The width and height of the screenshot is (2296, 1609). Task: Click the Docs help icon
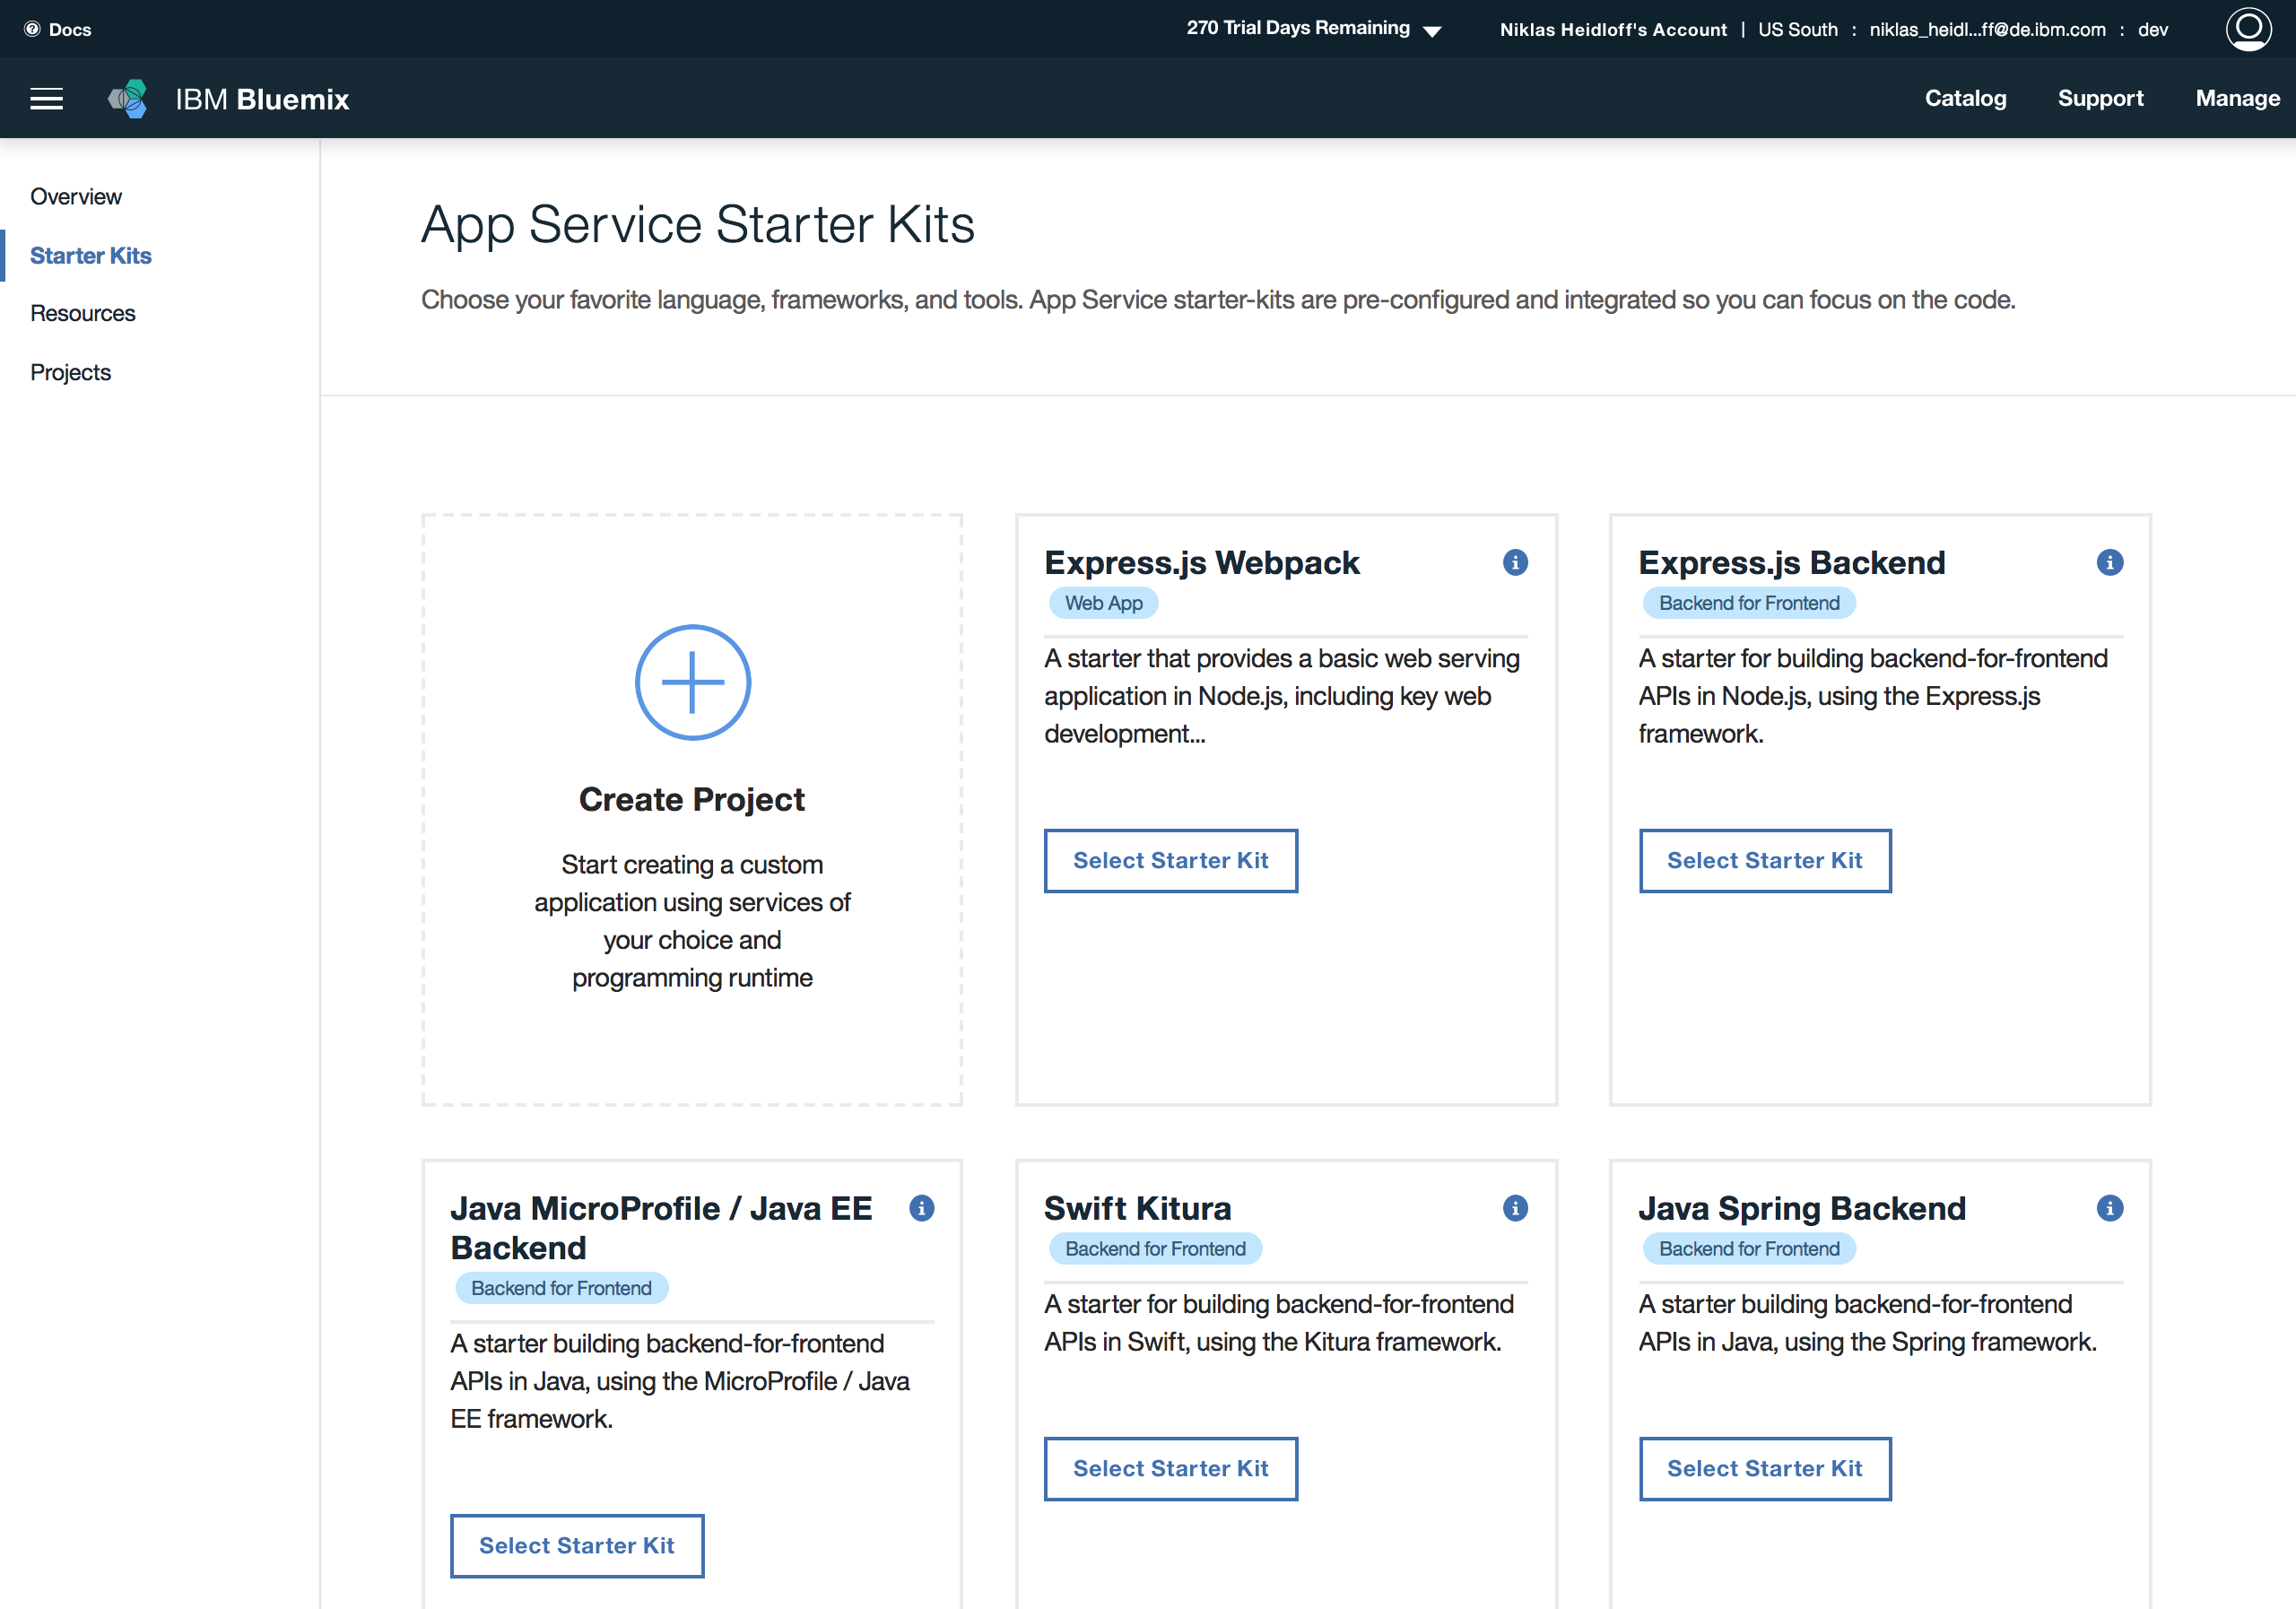point(32,29)
